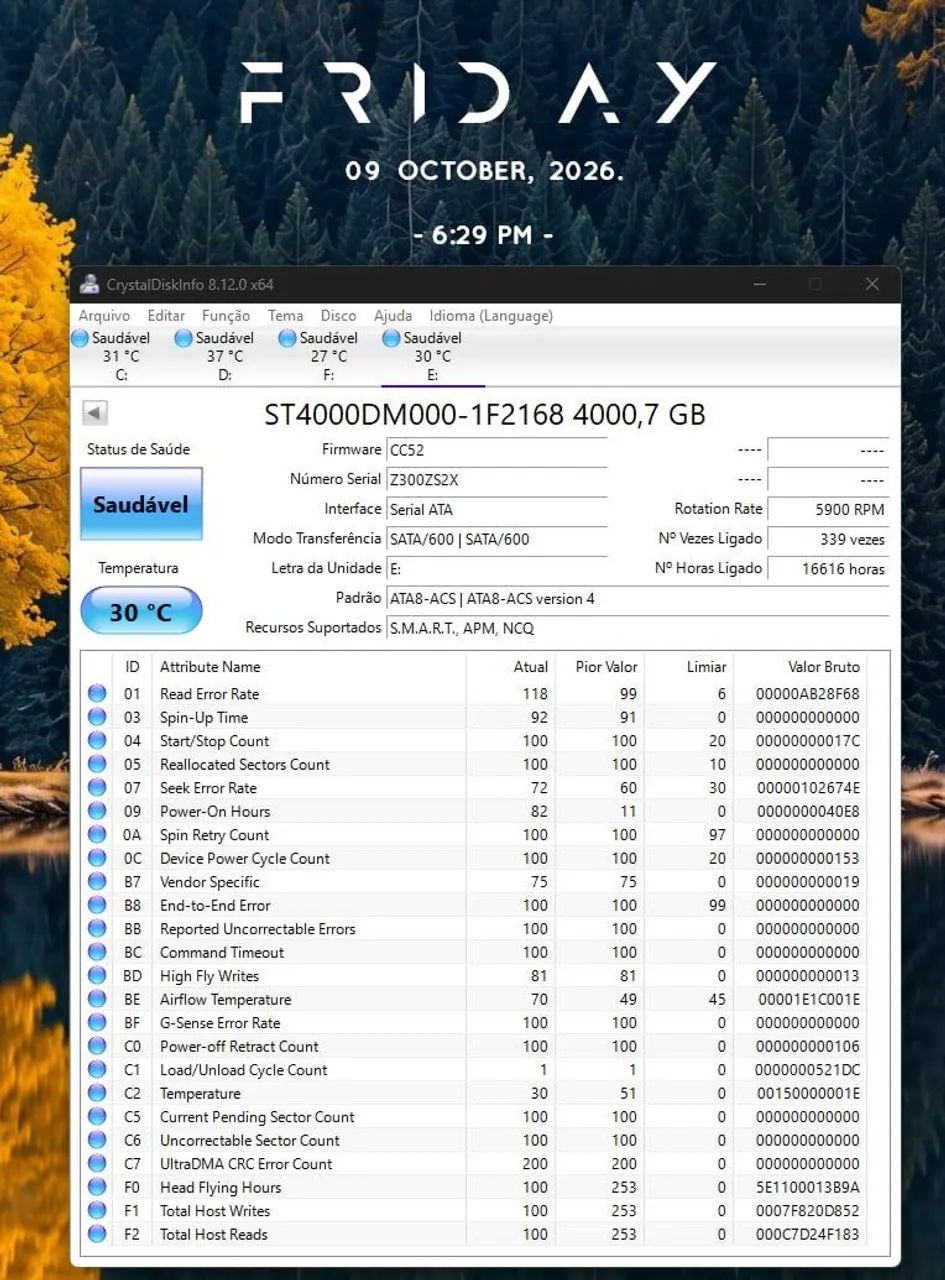Viewport: 945px width, 1280px height.
Task: Click the Pior Valor column header
Action: click(607, 667)
